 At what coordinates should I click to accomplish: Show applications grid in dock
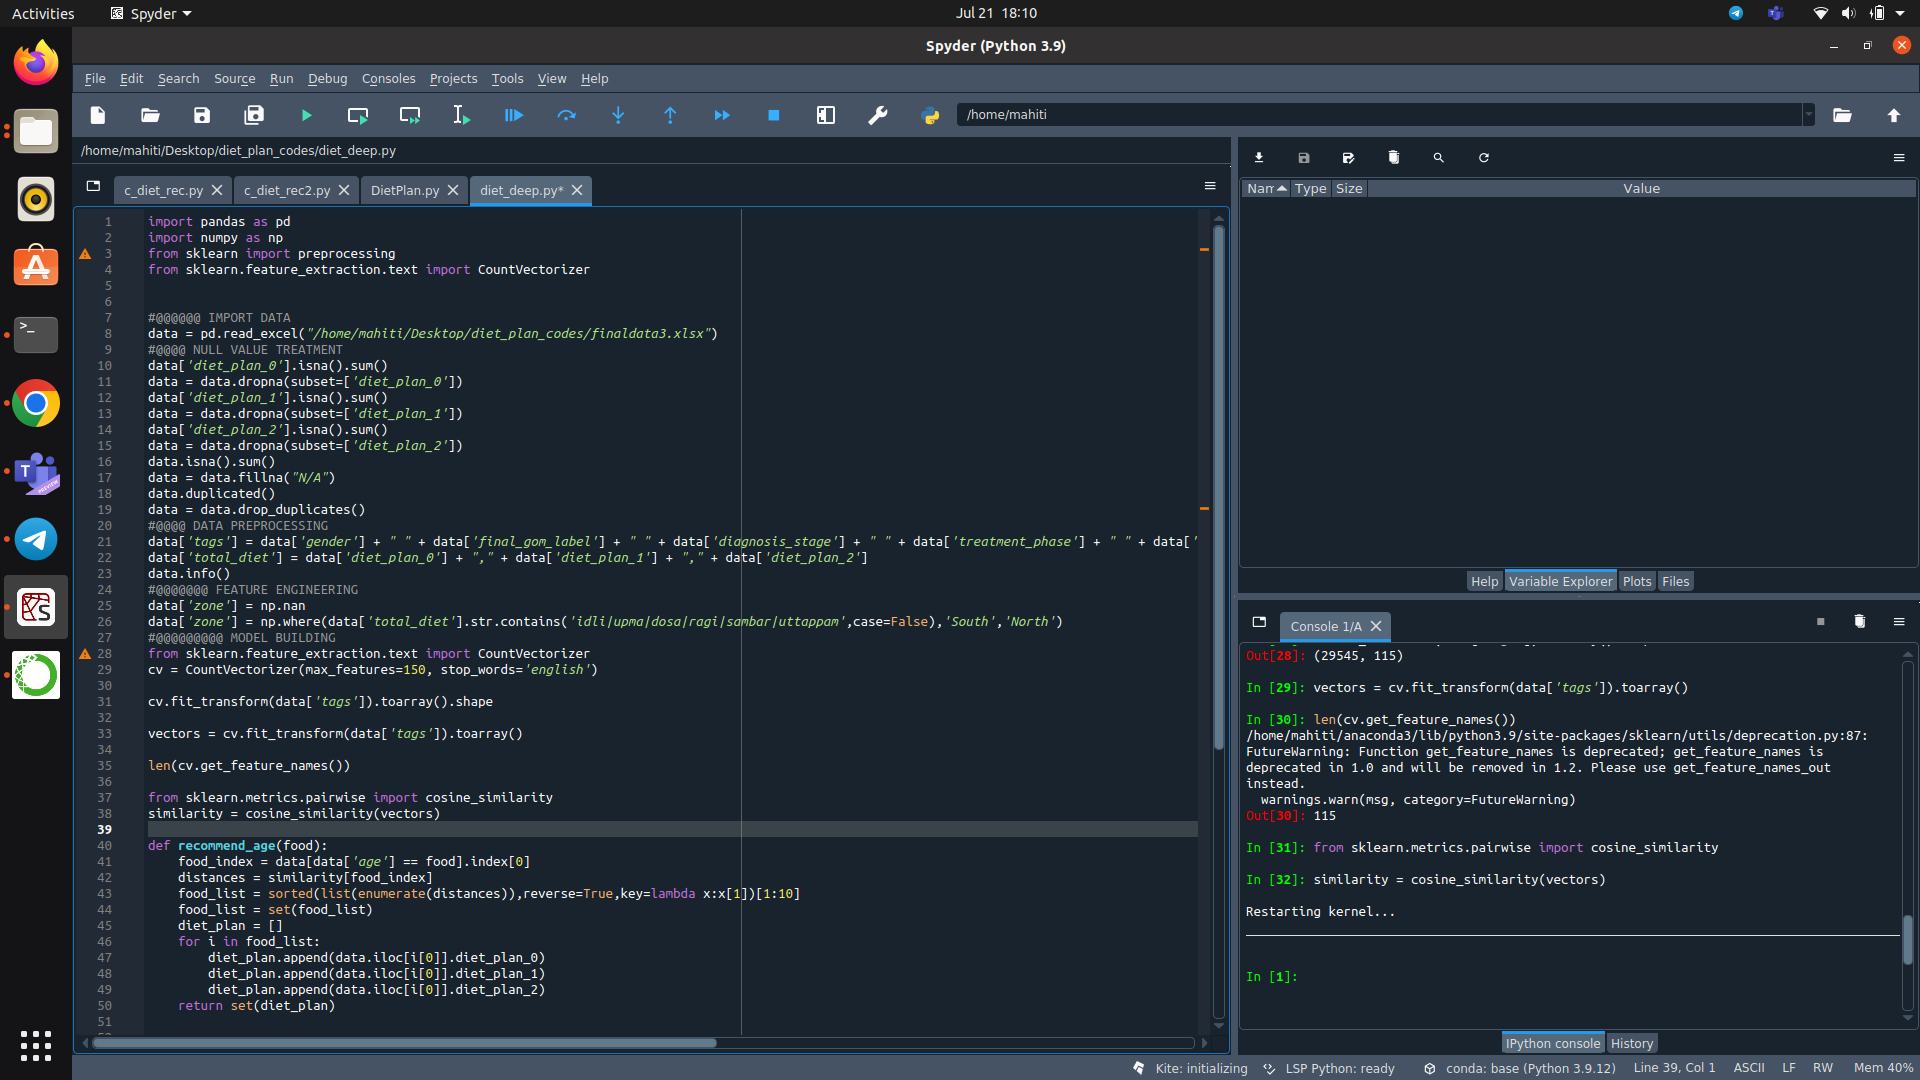pos(36,1046)
